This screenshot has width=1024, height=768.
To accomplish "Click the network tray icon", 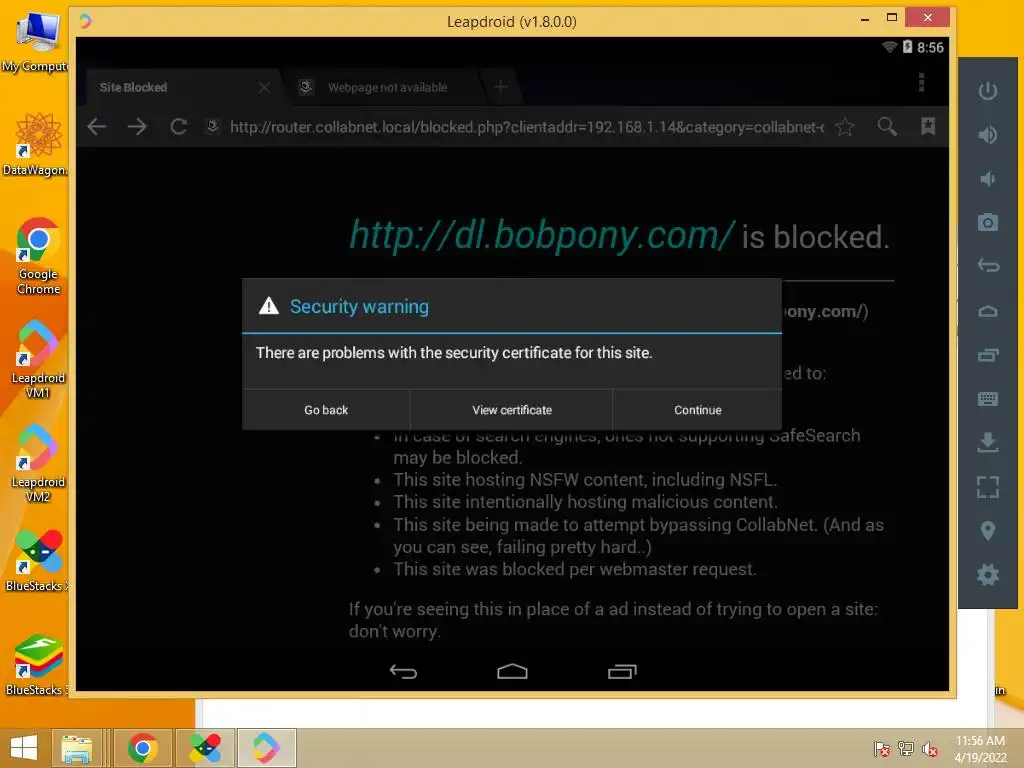I will [x=906, y=749].
